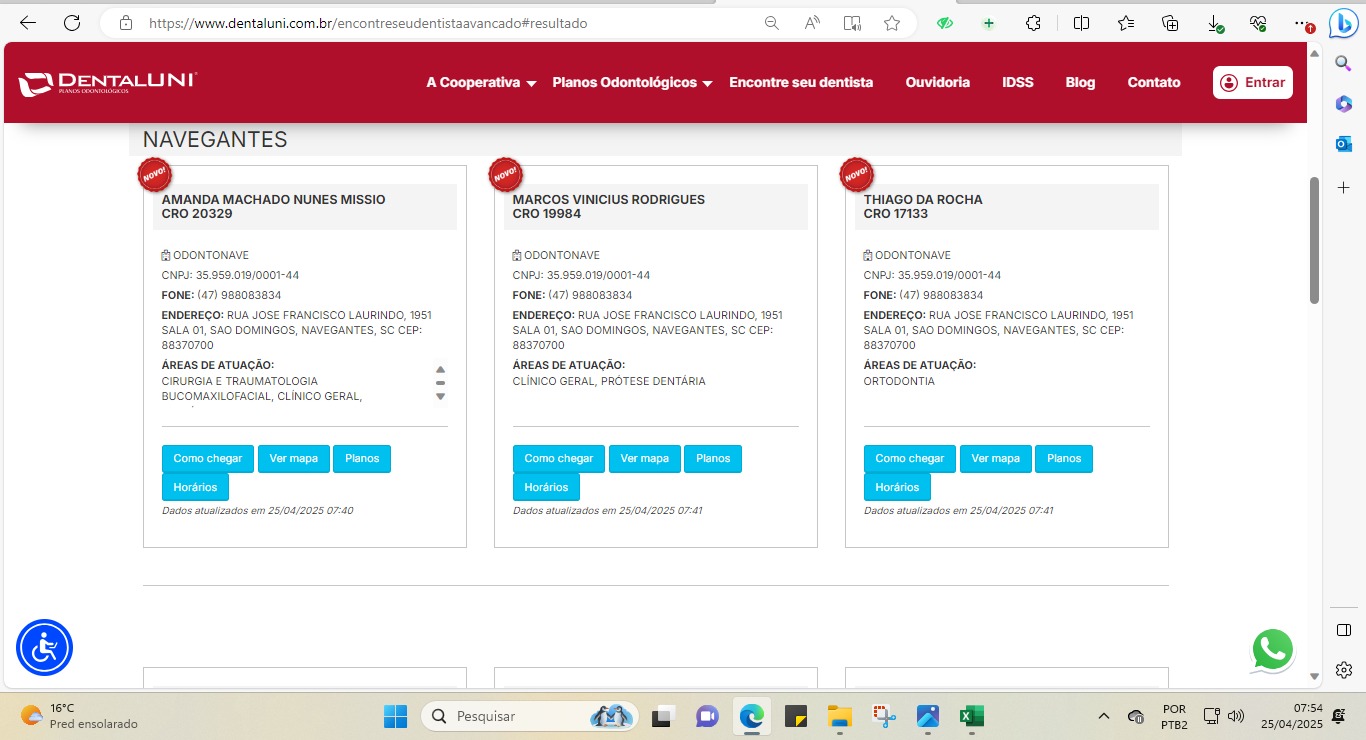Open File Explorer from taskbar
The image size is (1366, 740).
839,716
